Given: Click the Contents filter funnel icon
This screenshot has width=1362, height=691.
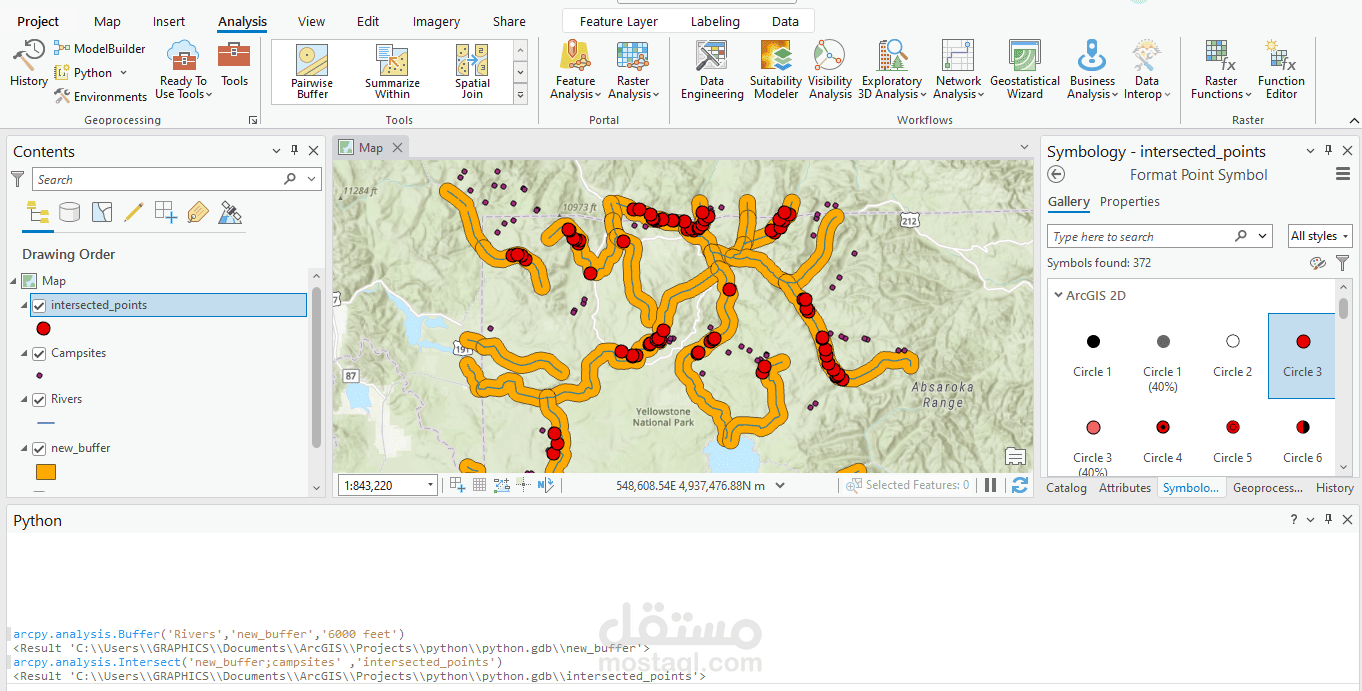Looking at the screenshot, I should 17,179.
